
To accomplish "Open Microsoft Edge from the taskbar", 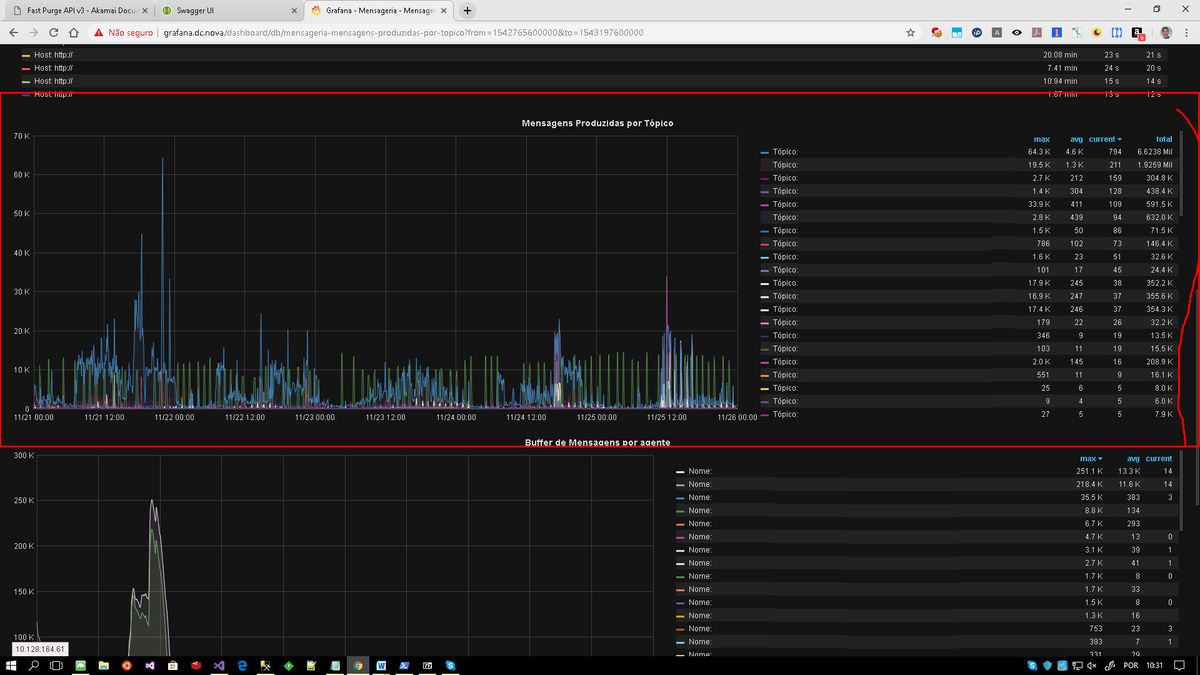I will click(x=242, y=665).
